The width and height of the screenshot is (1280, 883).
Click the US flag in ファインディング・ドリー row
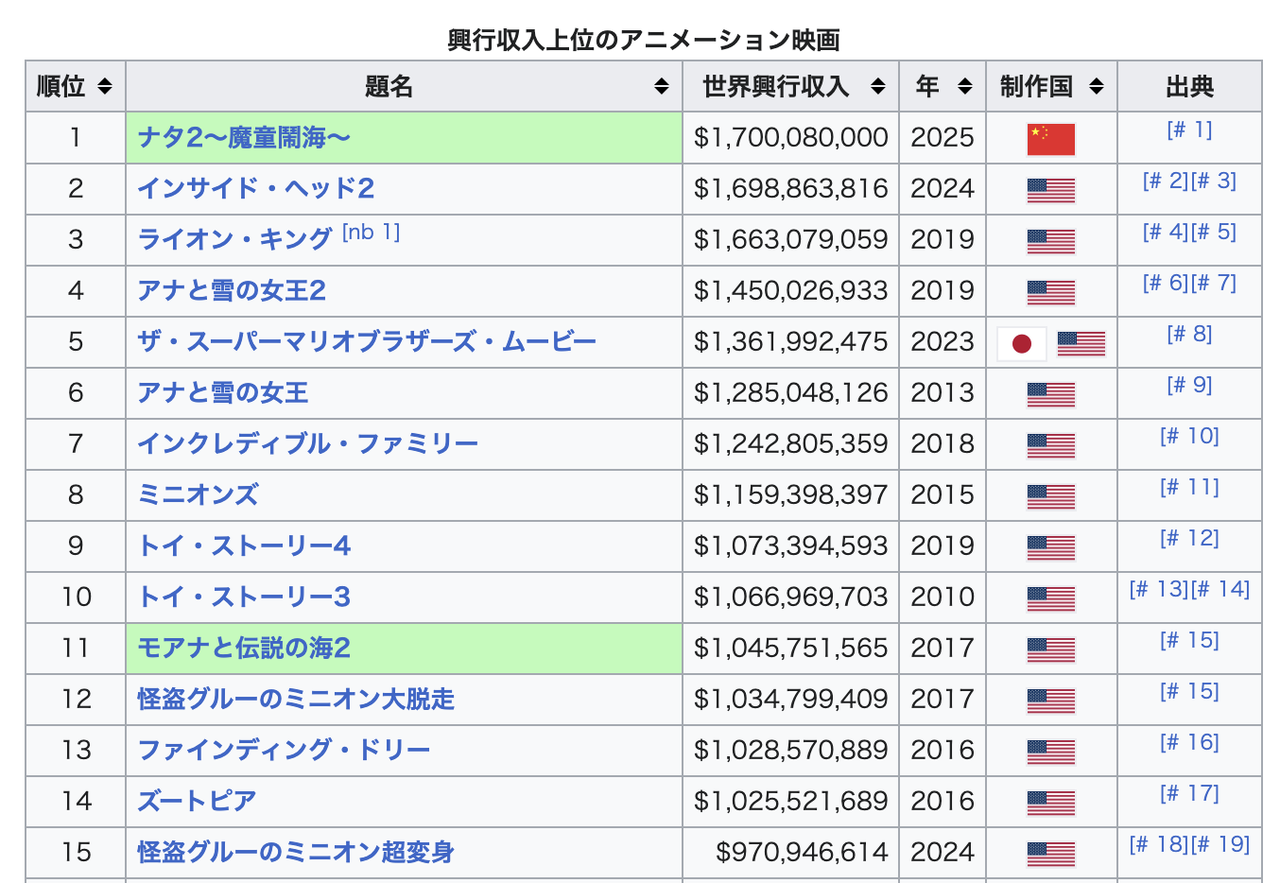[x=1051, y=751]
